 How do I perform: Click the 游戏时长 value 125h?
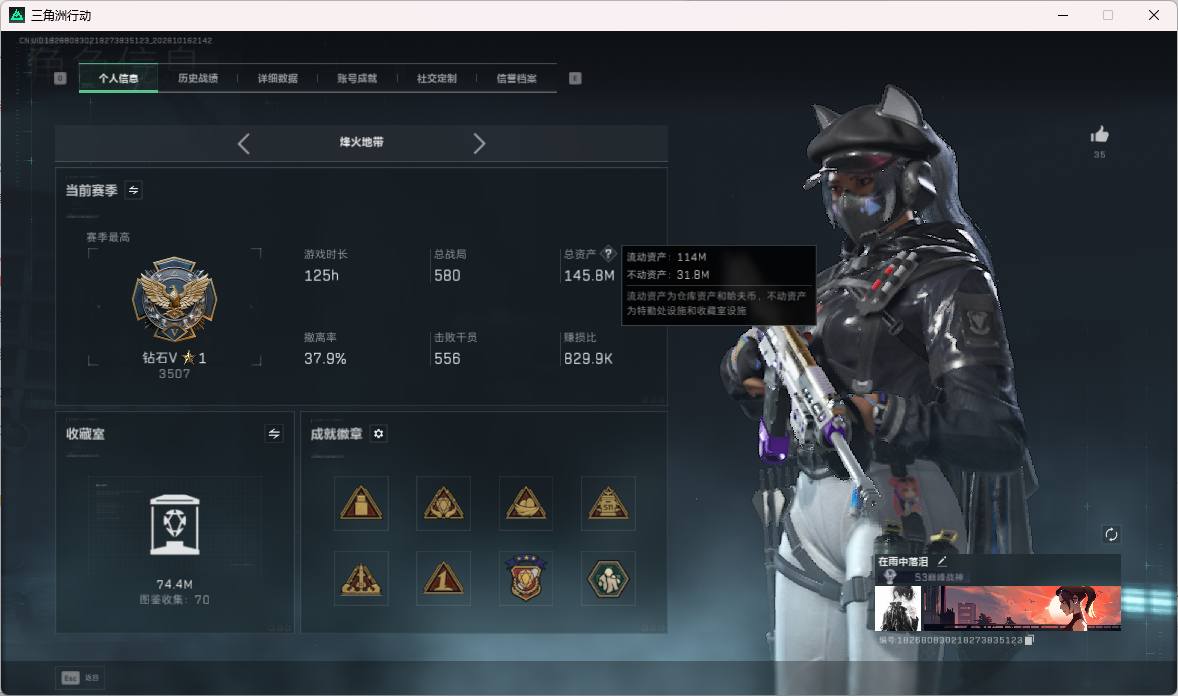[322, 276]
